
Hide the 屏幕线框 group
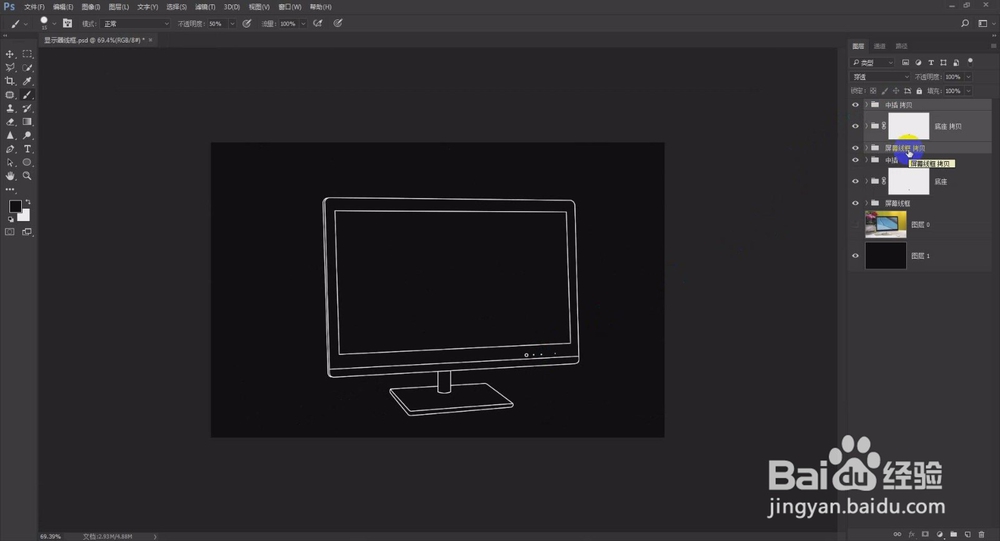855,203
